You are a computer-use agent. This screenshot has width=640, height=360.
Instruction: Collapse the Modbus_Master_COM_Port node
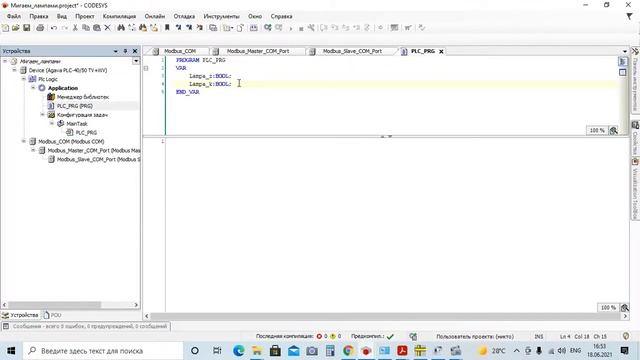[x=33, y=150]
